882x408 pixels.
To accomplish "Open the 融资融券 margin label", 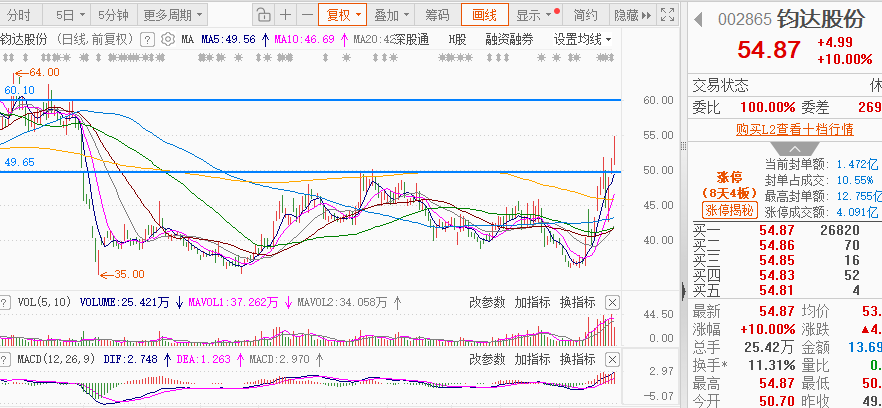I will pos(509,39).
